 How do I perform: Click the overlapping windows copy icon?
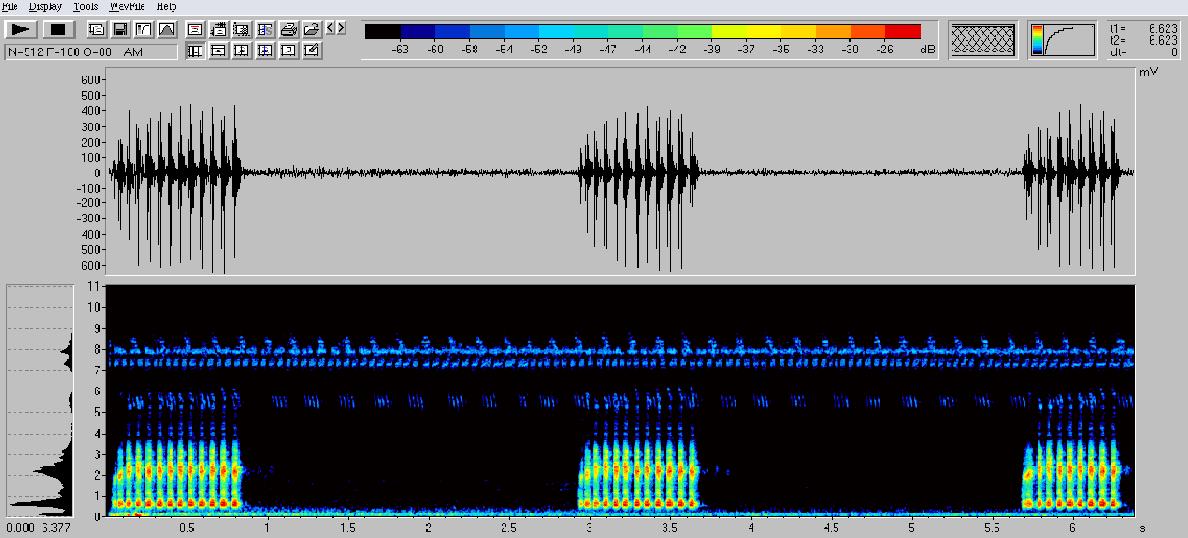pos(97,29)
